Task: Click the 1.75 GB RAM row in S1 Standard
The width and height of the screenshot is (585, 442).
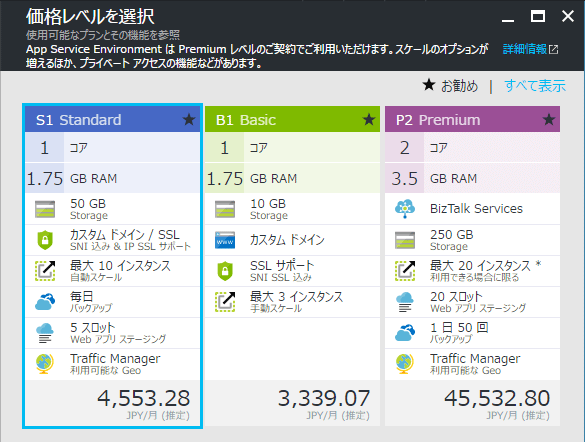Action: coord(113,178)
